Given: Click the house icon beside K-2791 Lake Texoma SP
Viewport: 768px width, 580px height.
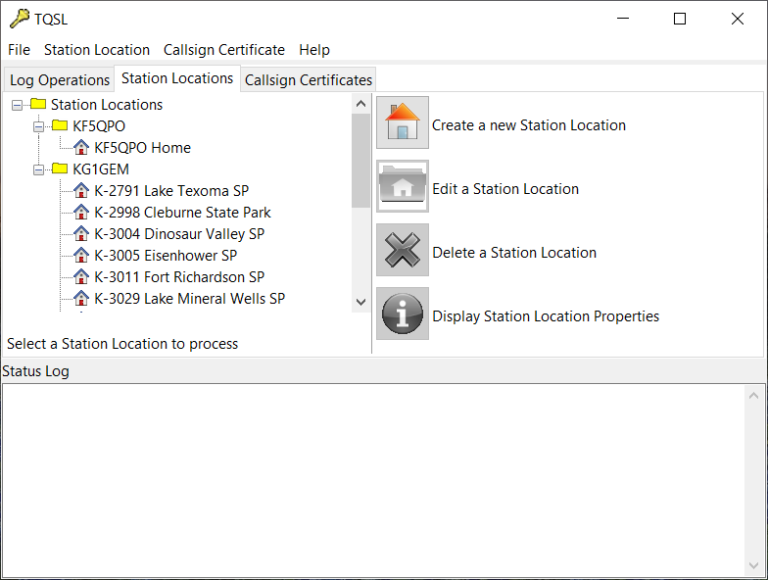Looking at the screenshot, I should 81,190.
